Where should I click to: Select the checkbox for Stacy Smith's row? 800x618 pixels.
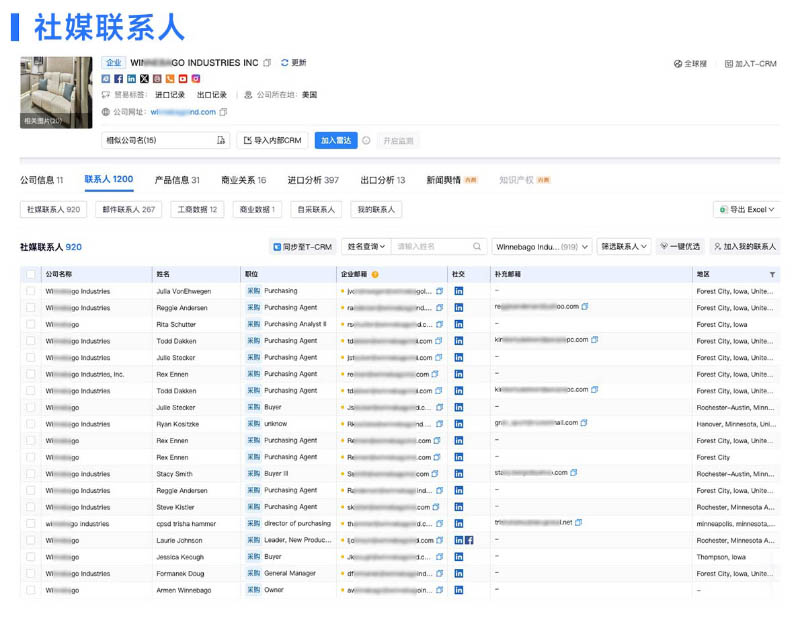pos(30,474)
